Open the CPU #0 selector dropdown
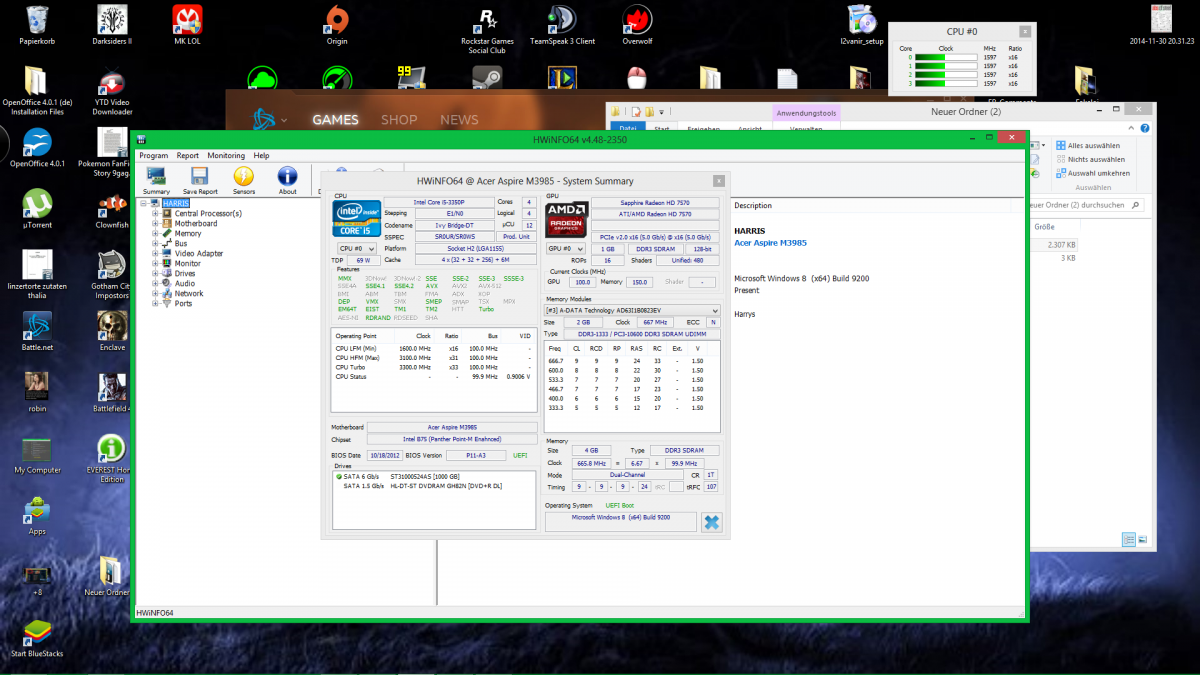This screenshot has height=675, width=1200. (x=357, y=248)
